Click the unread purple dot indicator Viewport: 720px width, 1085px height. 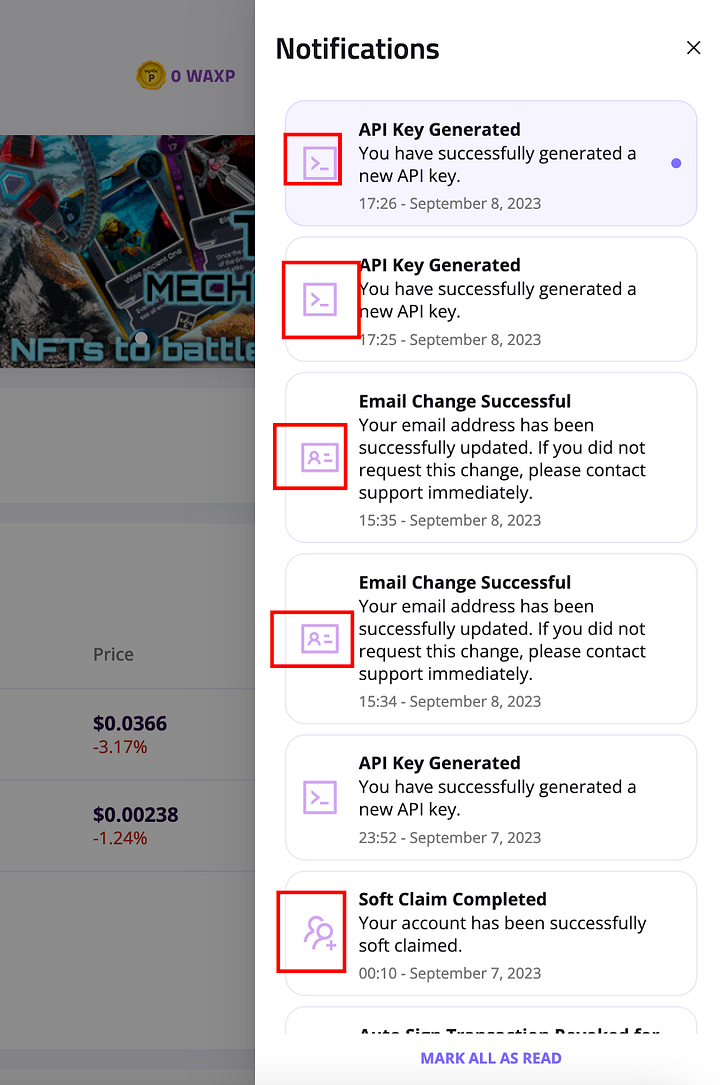tap(676, 163)
